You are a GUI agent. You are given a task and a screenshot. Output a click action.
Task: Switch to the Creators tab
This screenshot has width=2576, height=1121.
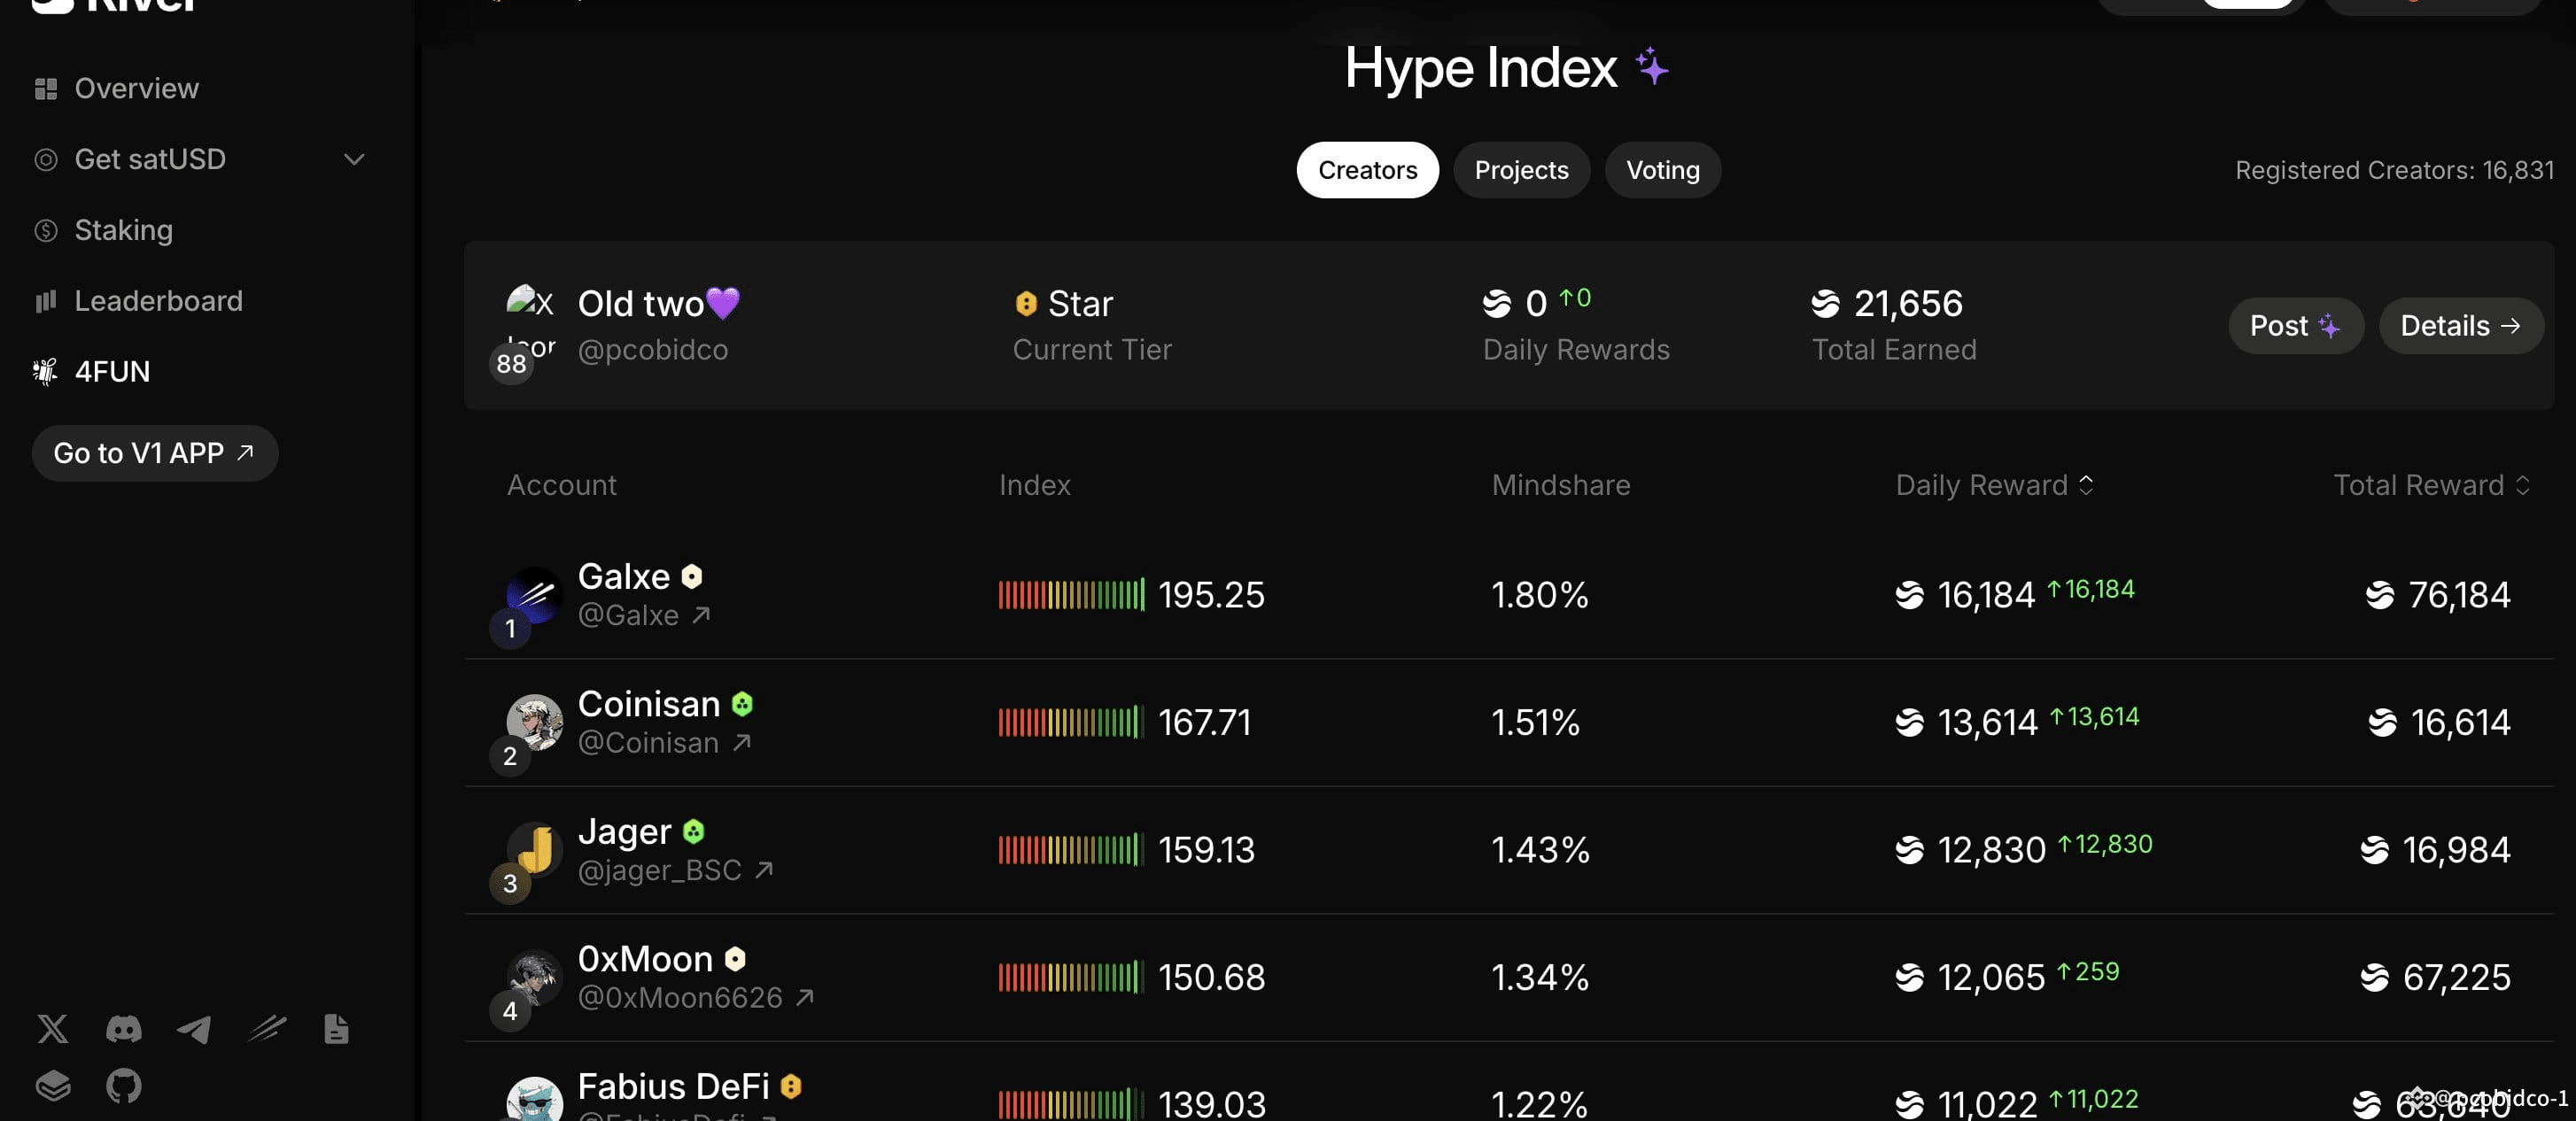tap(1368, 170)
